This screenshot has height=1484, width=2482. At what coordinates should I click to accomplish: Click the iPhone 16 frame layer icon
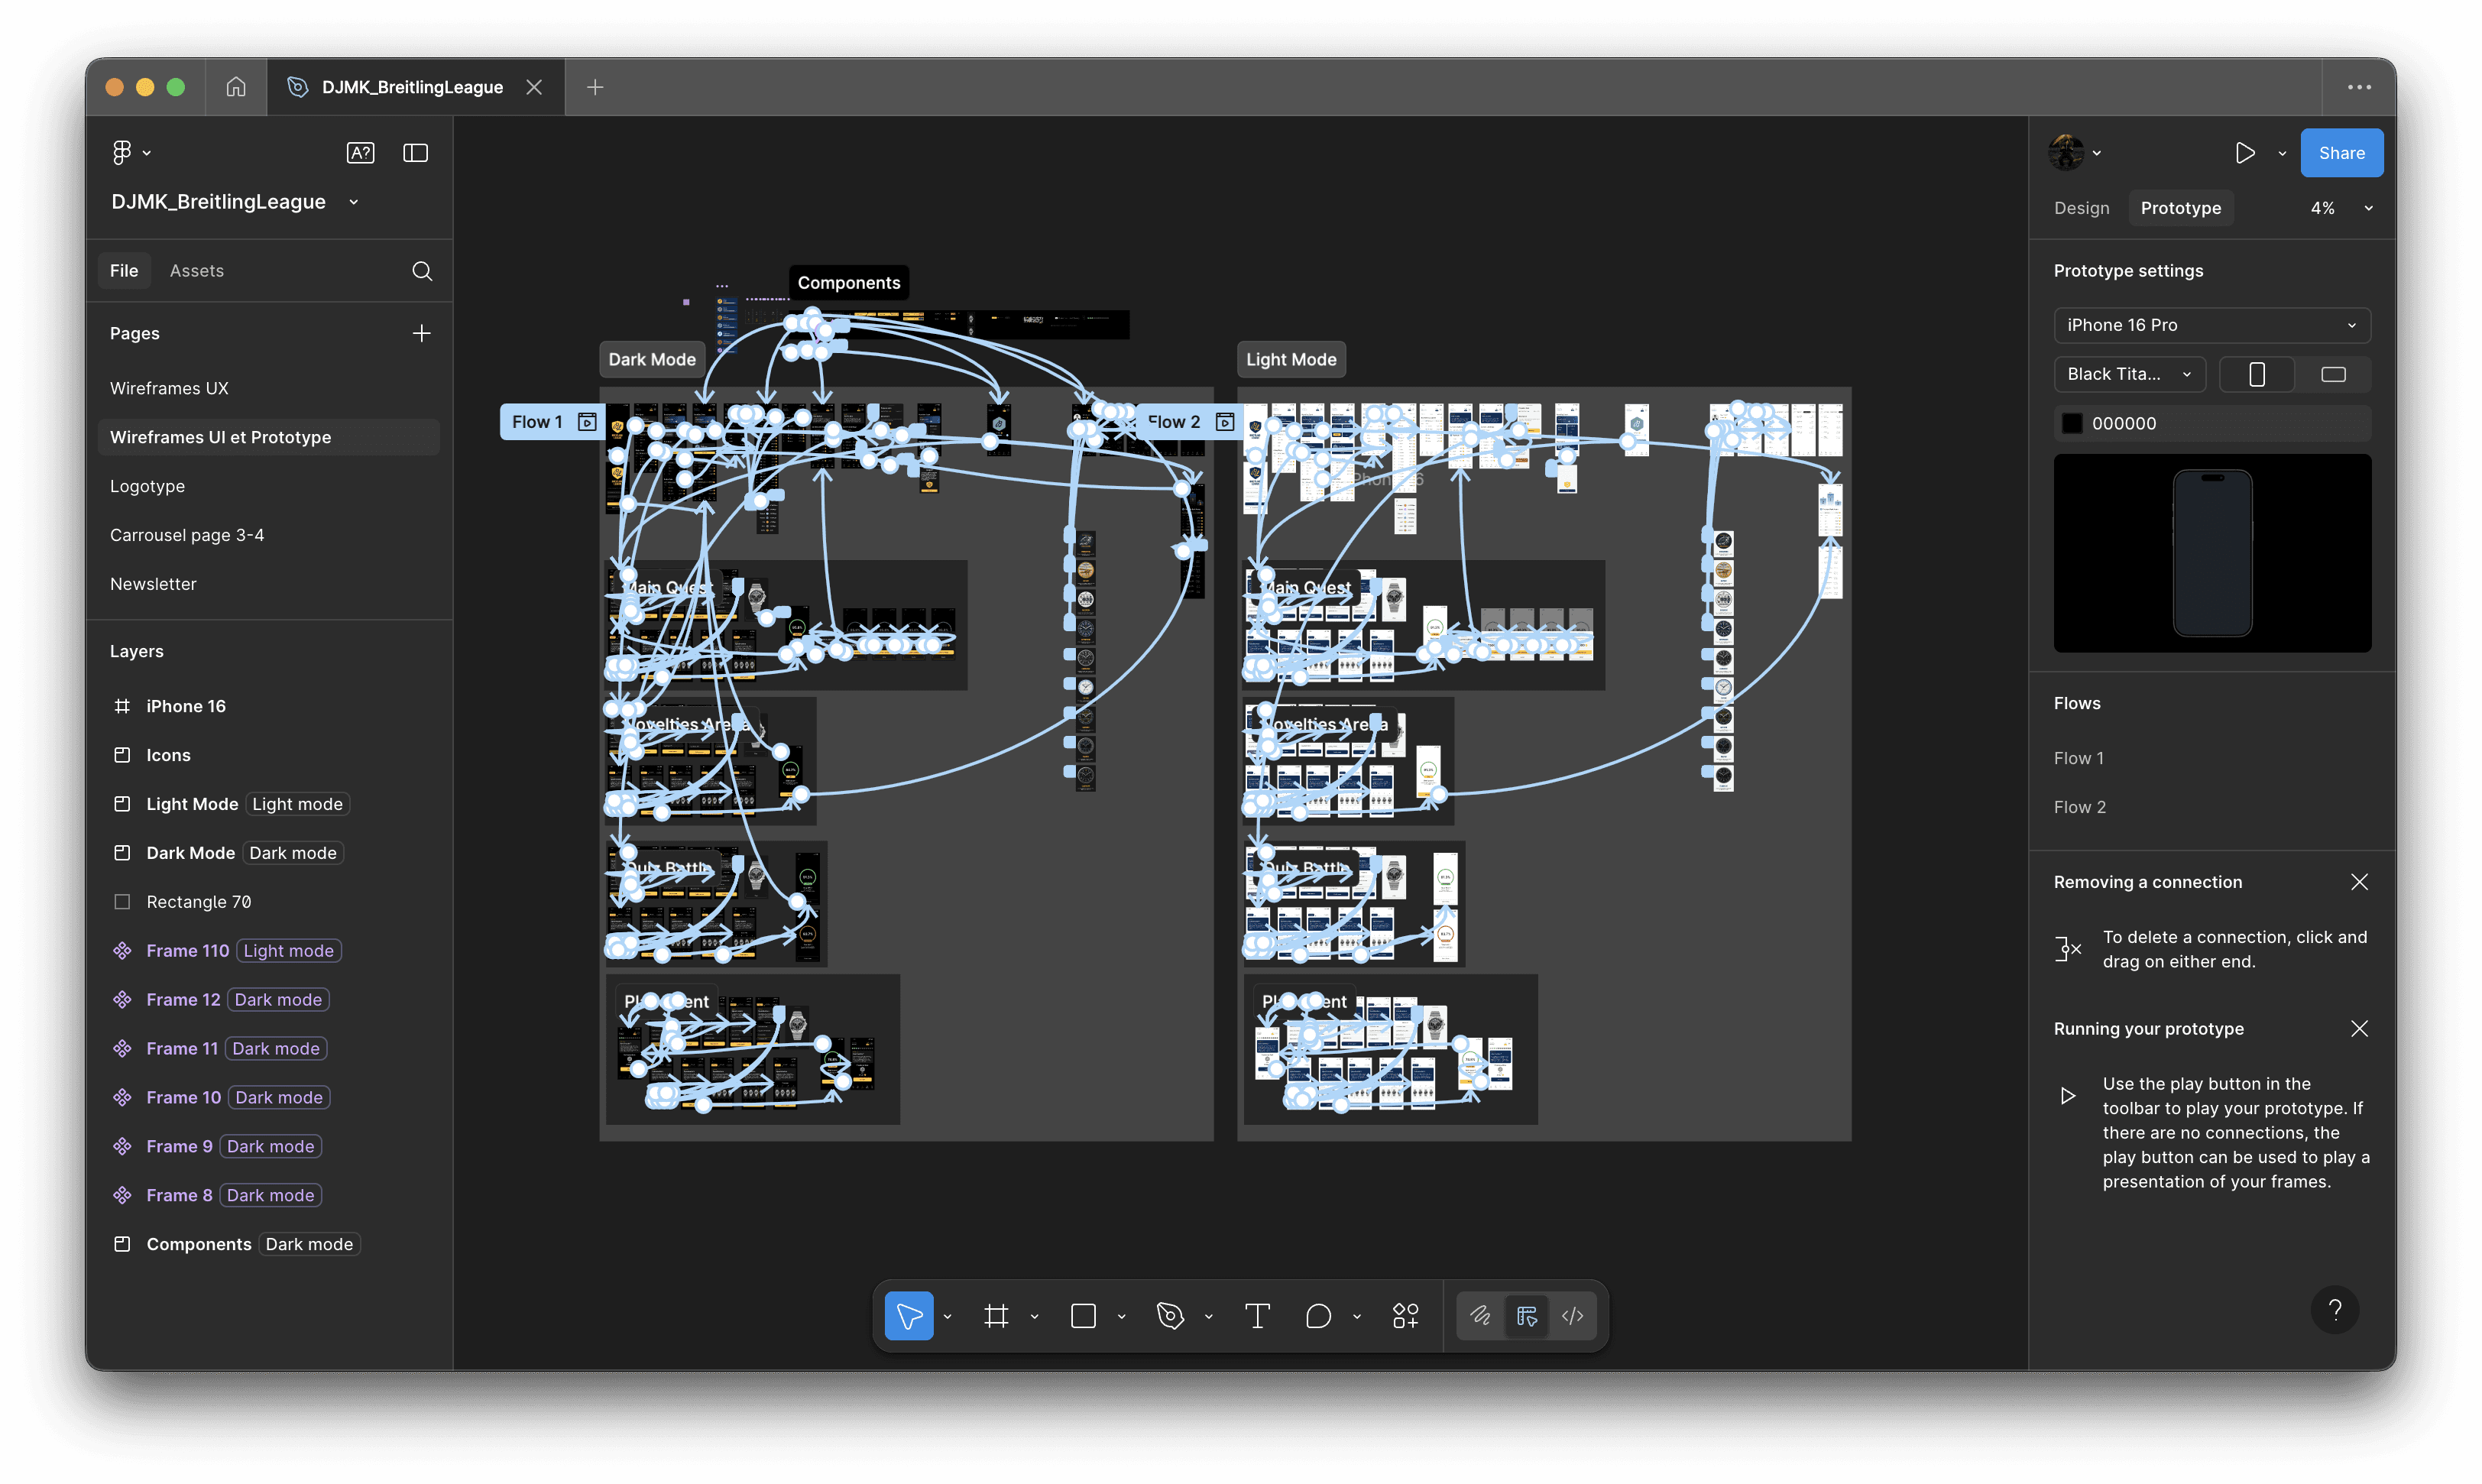(x=122, y=706)
